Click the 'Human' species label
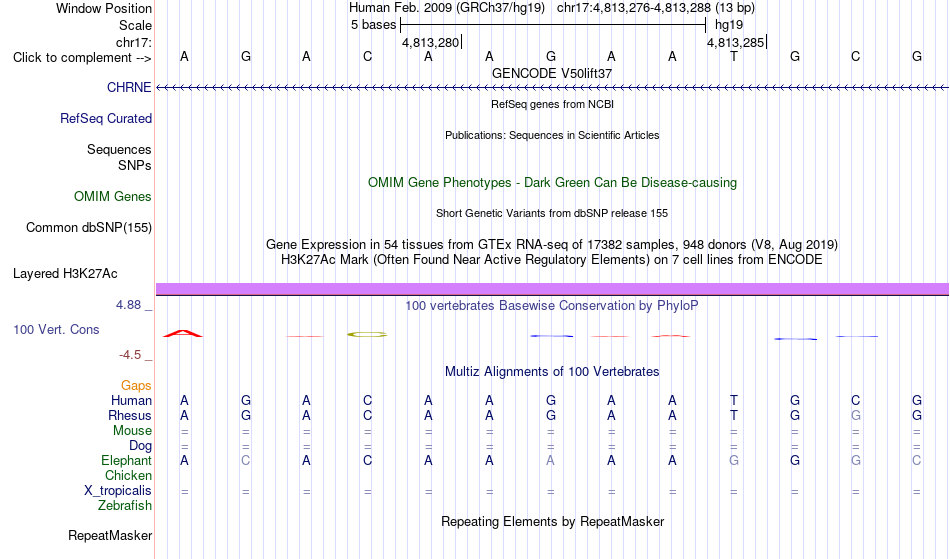 [131, 400]
